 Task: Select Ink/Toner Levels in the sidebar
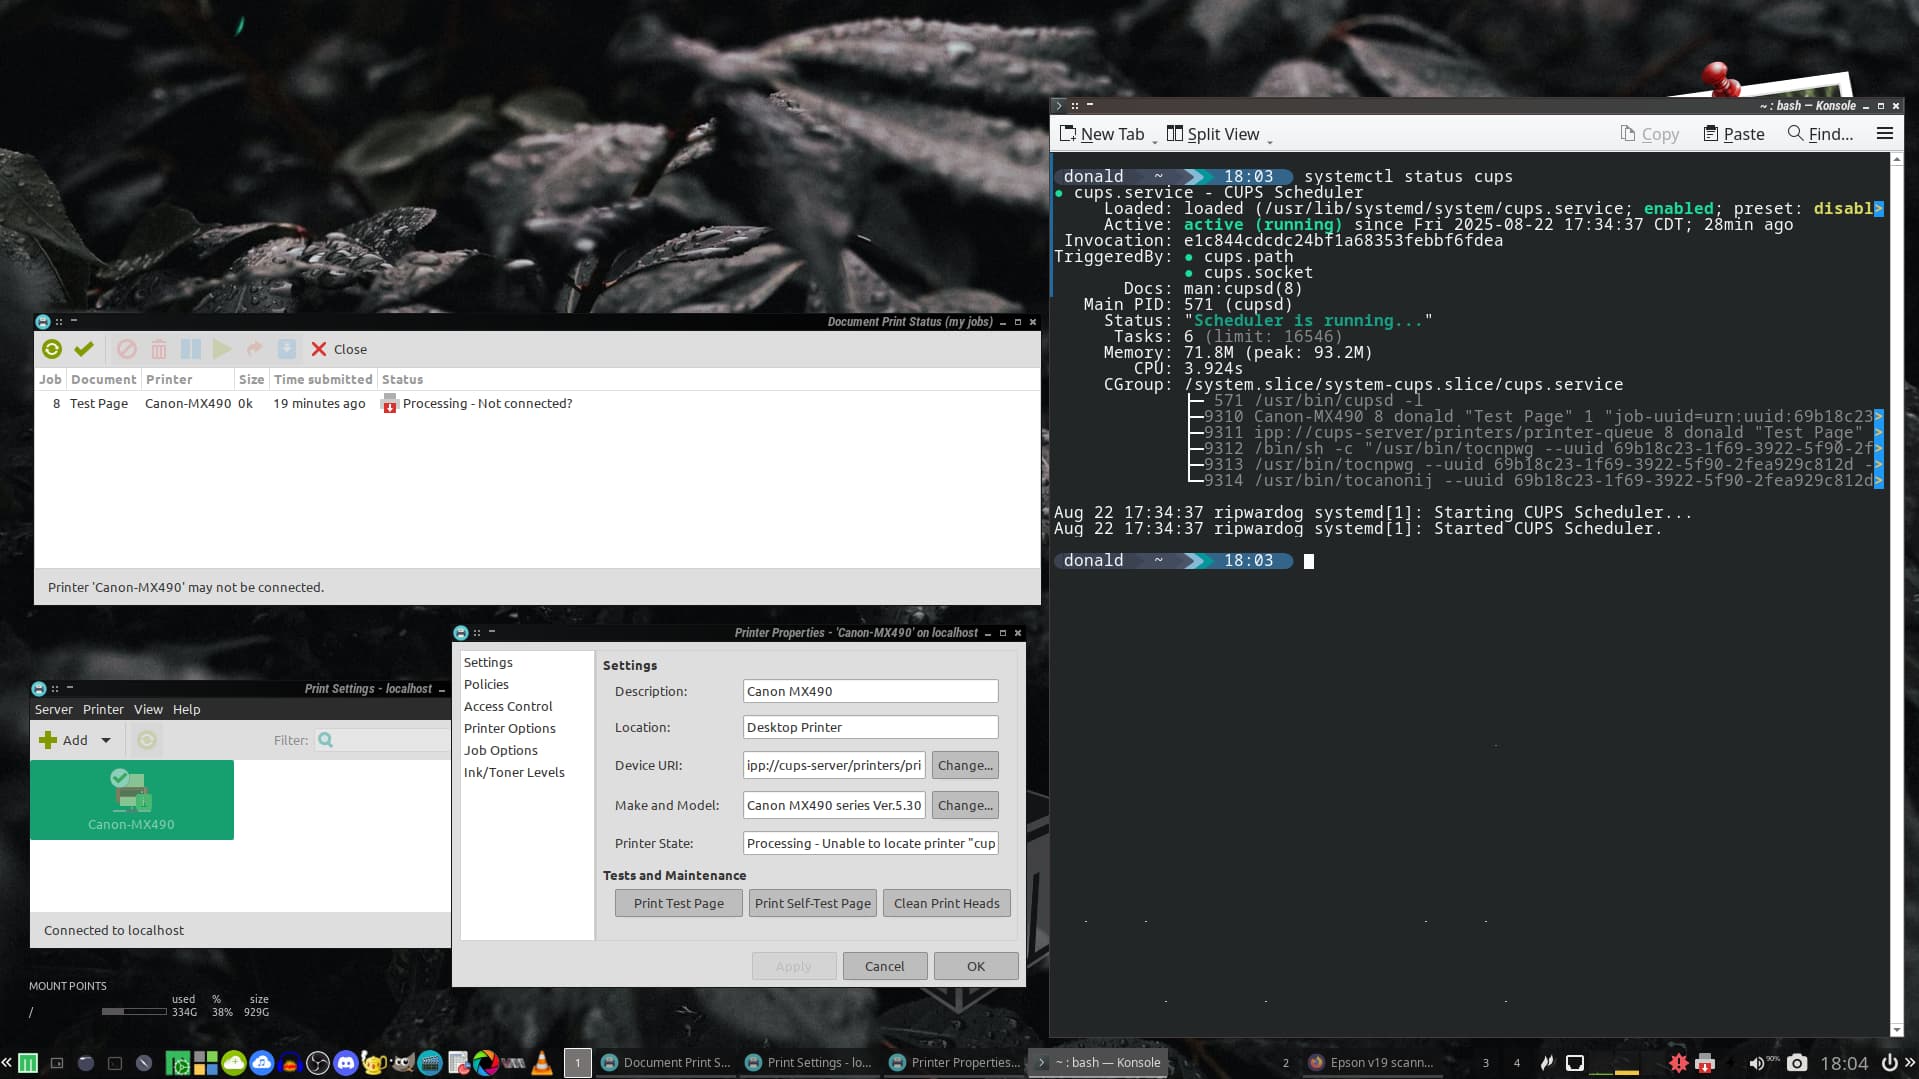[514, 773]
